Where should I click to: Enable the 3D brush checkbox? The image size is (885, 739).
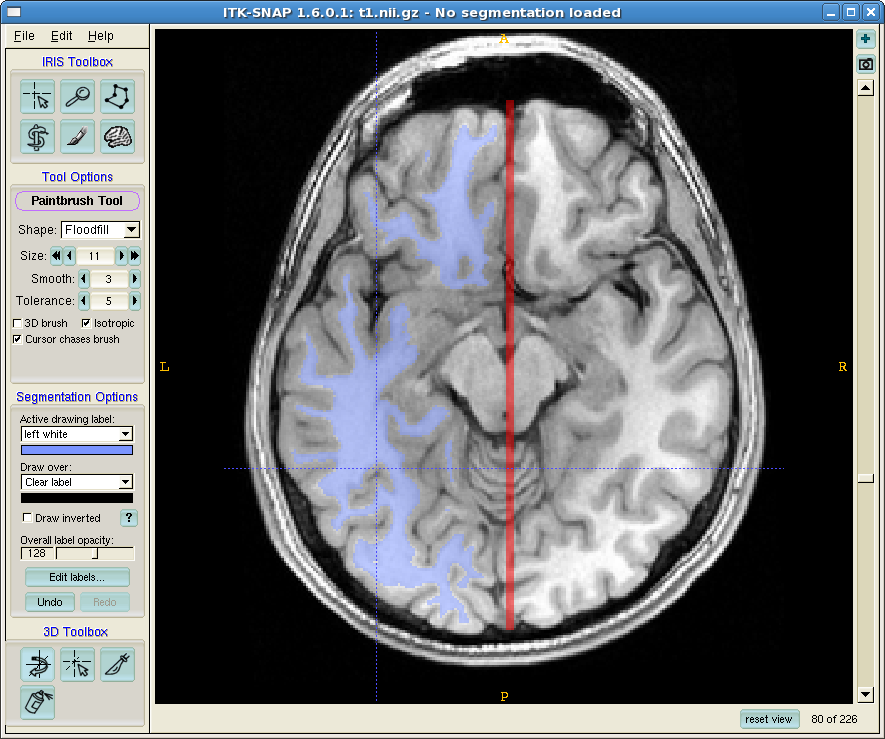[18, 324]
